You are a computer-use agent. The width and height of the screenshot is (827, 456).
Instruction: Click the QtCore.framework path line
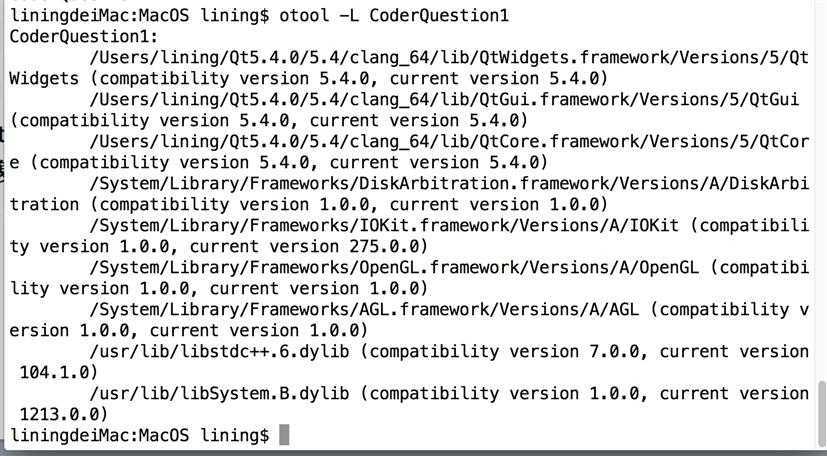click(x=449, y=141)
